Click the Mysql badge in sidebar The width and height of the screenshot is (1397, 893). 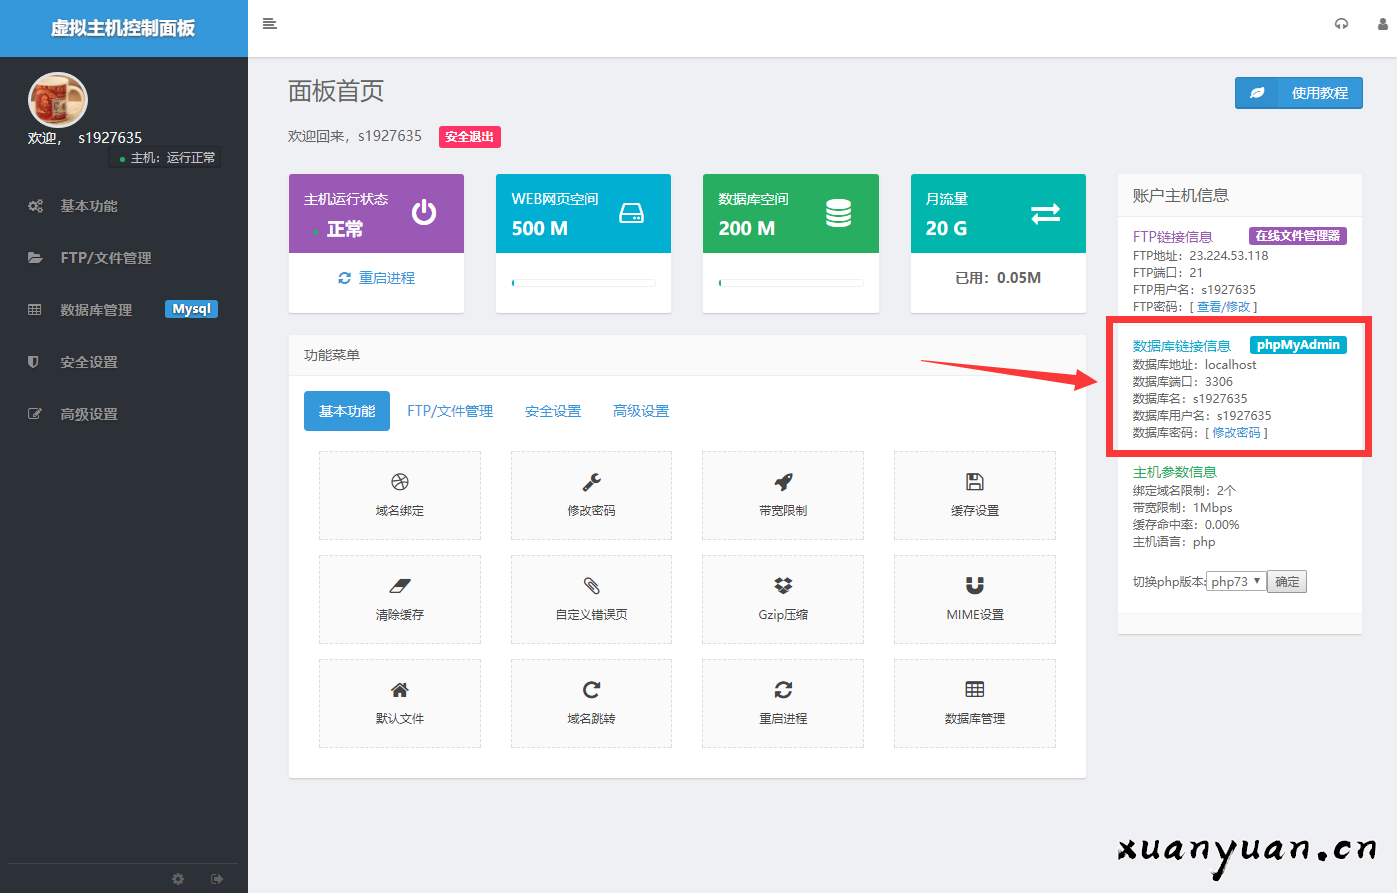coord(191,309)
